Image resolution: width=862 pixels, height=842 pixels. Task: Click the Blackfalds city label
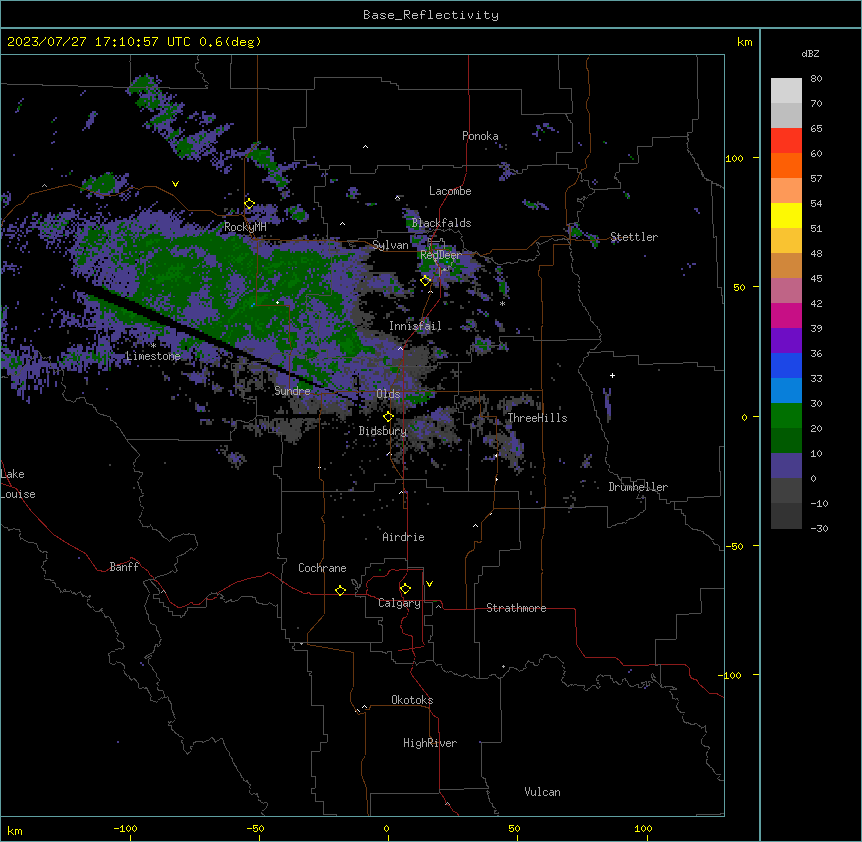click(441, 223)
